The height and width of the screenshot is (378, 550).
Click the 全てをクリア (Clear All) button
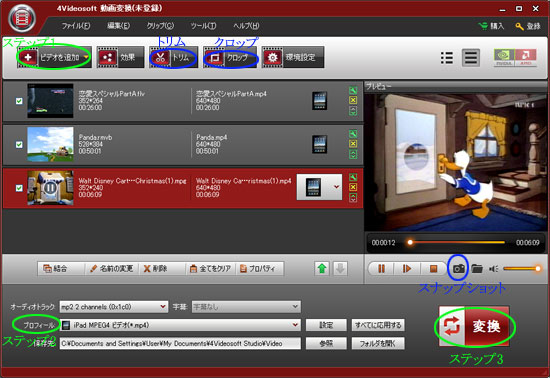pyautogui.click(x=210, y=269)
